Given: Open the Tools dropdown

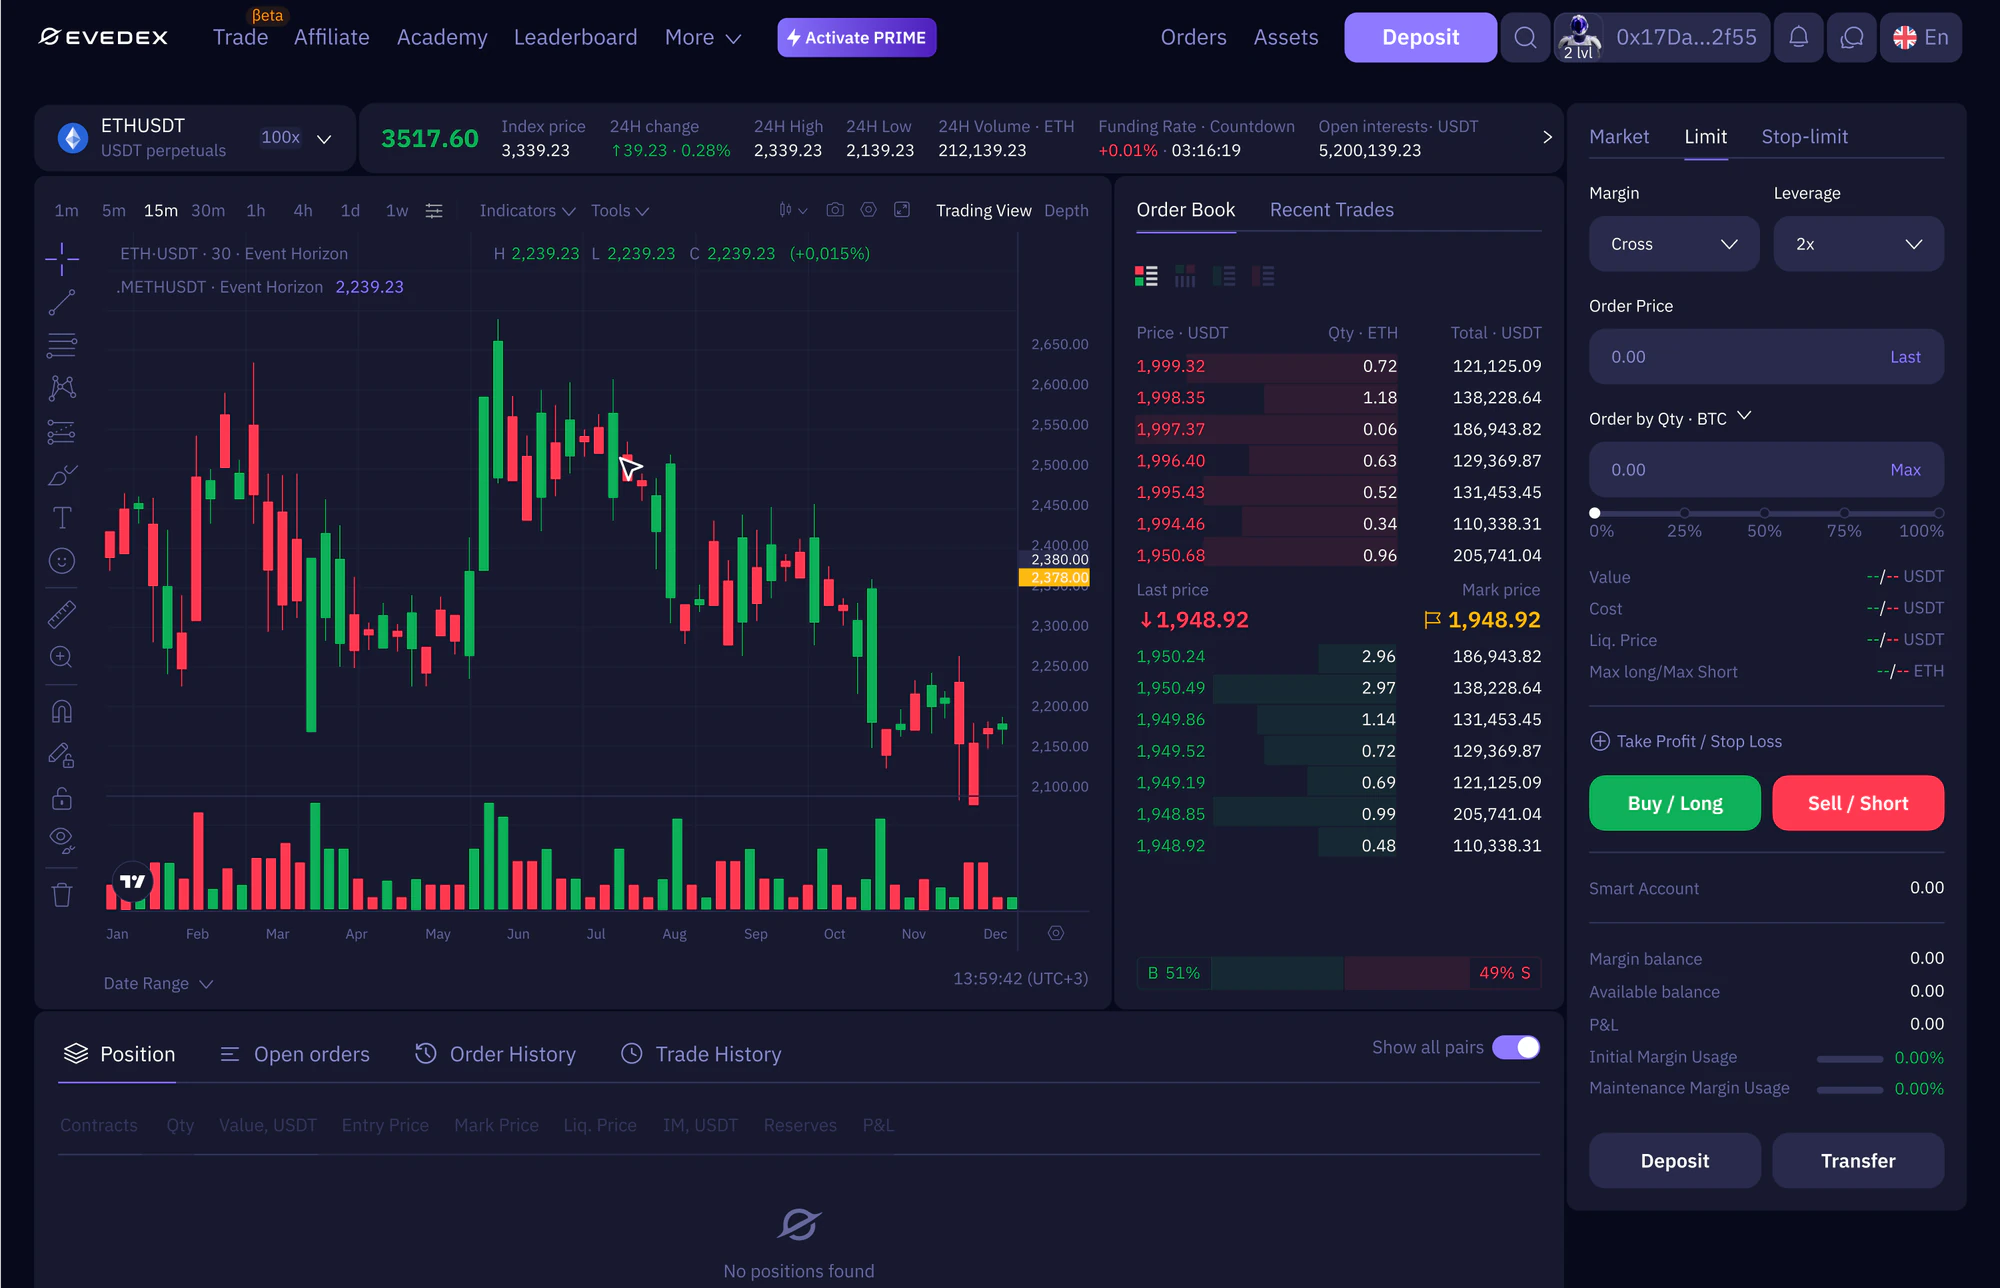Looking at the screenshot, I should pos(620,211).
